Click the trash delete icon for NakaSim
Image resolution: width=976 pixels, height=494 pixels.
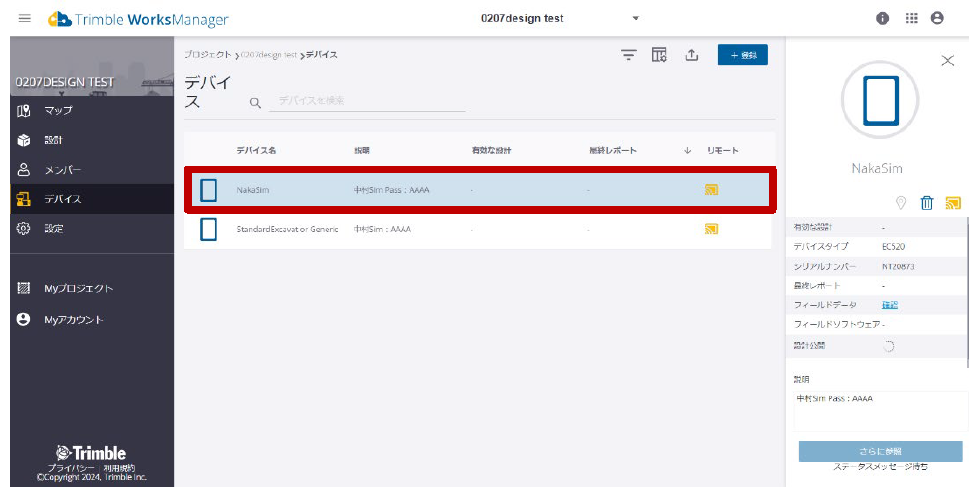point(927,203)
